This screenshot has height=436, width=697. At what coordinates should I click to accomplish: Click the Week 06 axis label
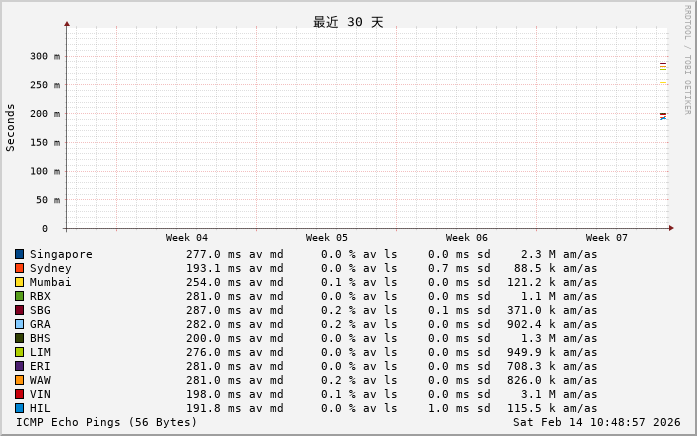tap(467, 238)
